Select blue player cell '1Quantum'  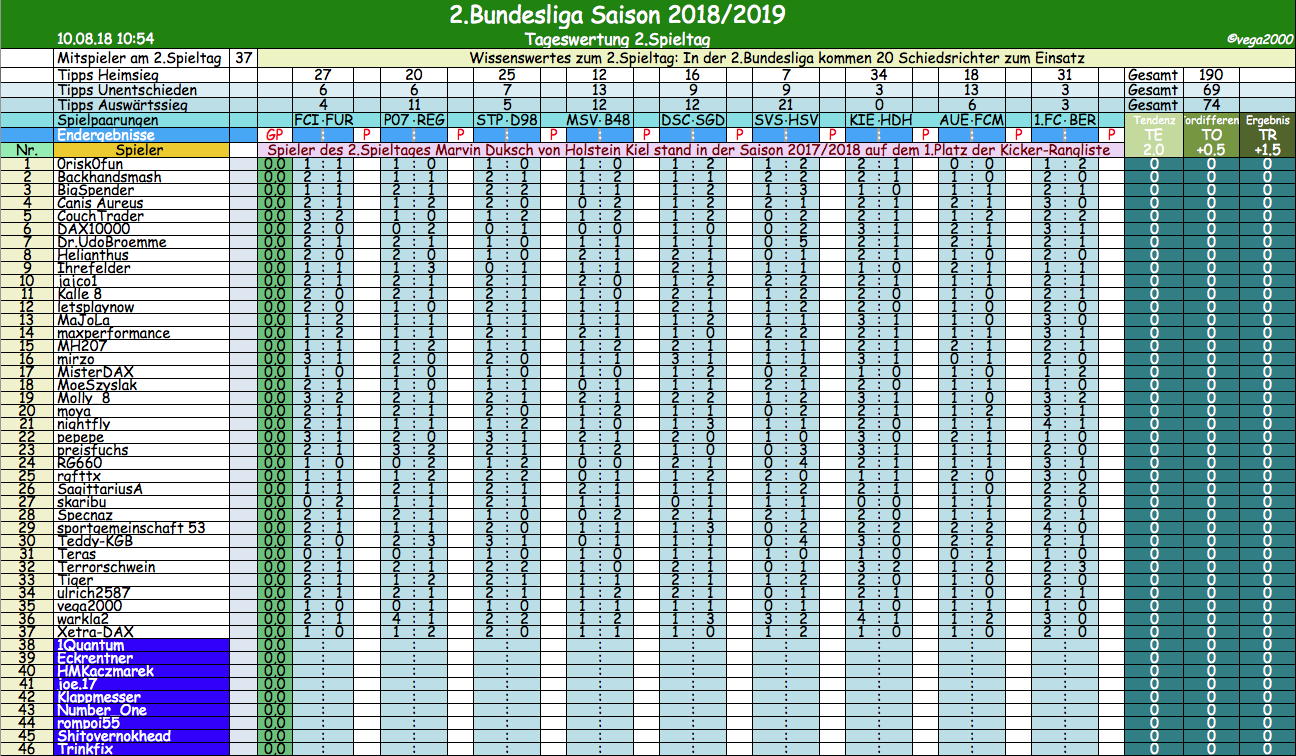point(141,645)
